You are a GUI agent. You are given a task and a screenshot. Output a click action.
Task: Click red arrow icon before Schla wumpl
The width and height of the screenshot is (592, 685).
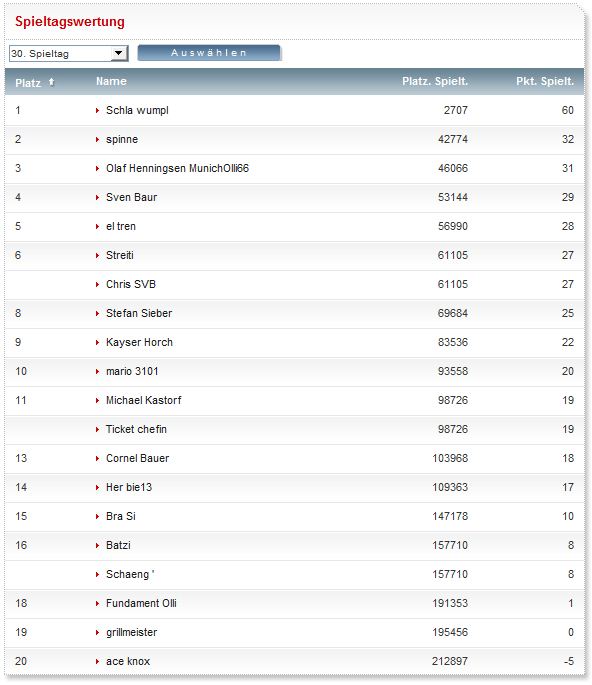click(x=97, y=111)
